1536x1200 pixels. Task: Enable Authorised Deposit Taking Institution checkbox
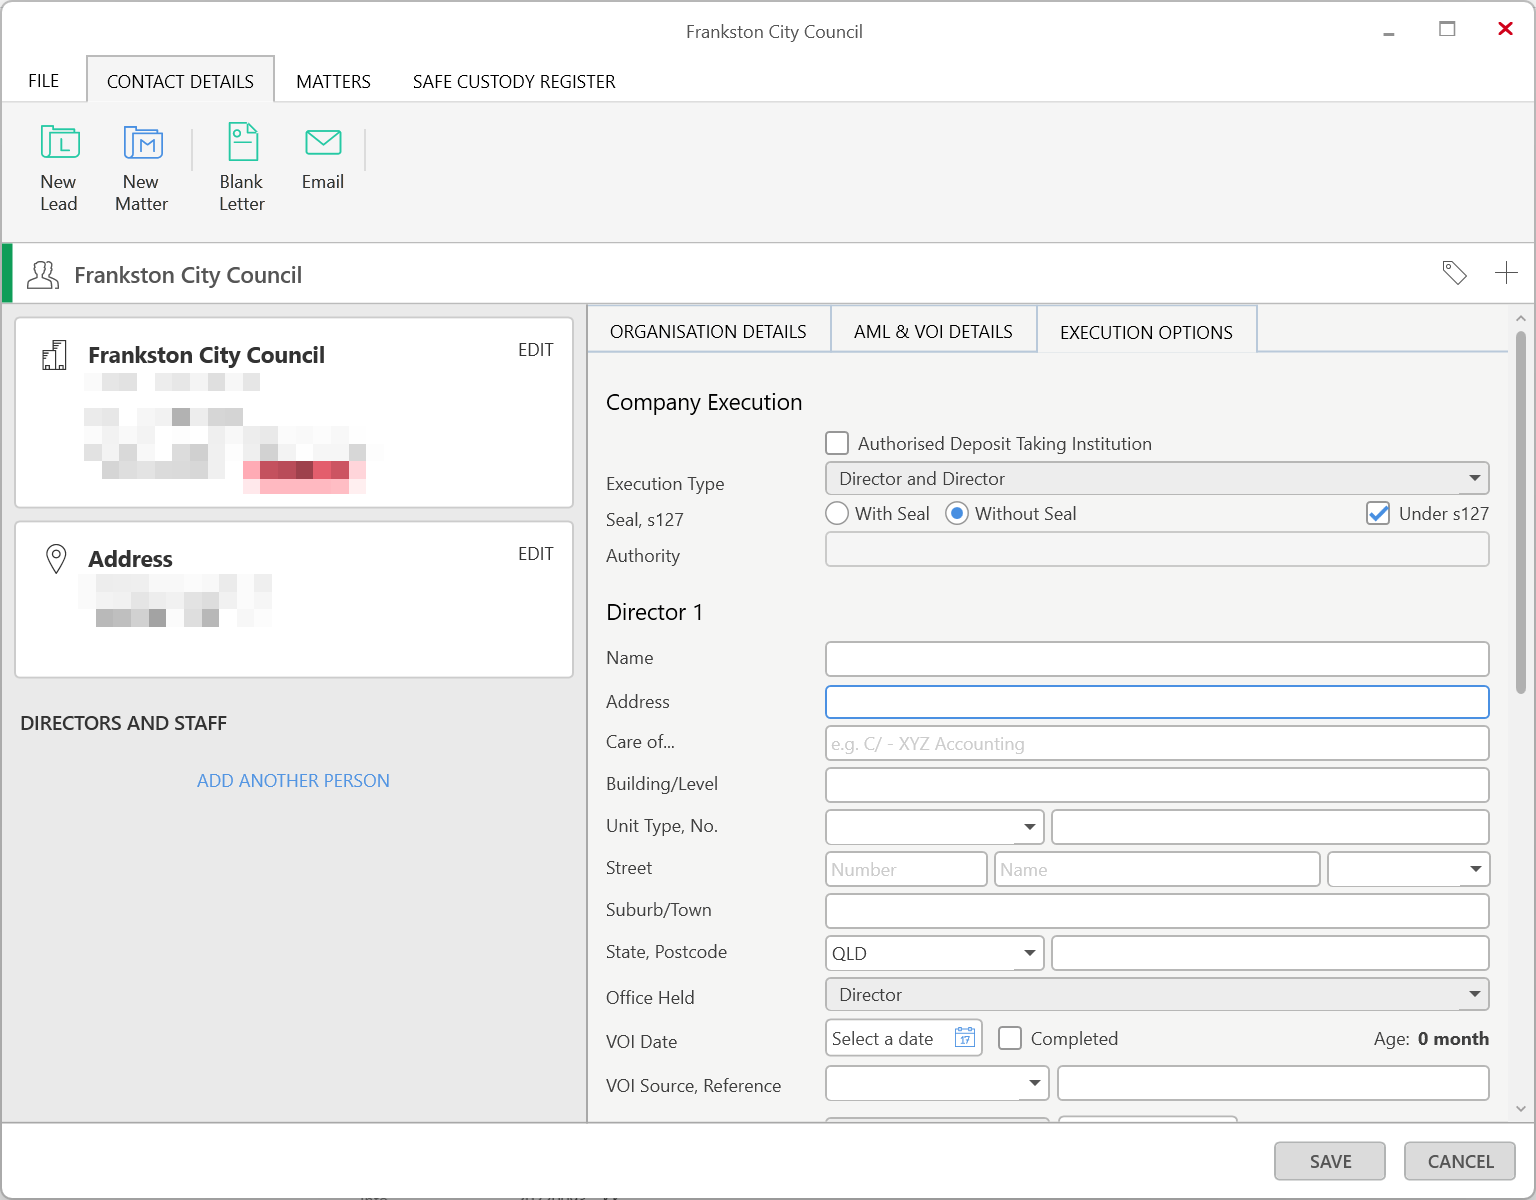click(x=837, y=443)
